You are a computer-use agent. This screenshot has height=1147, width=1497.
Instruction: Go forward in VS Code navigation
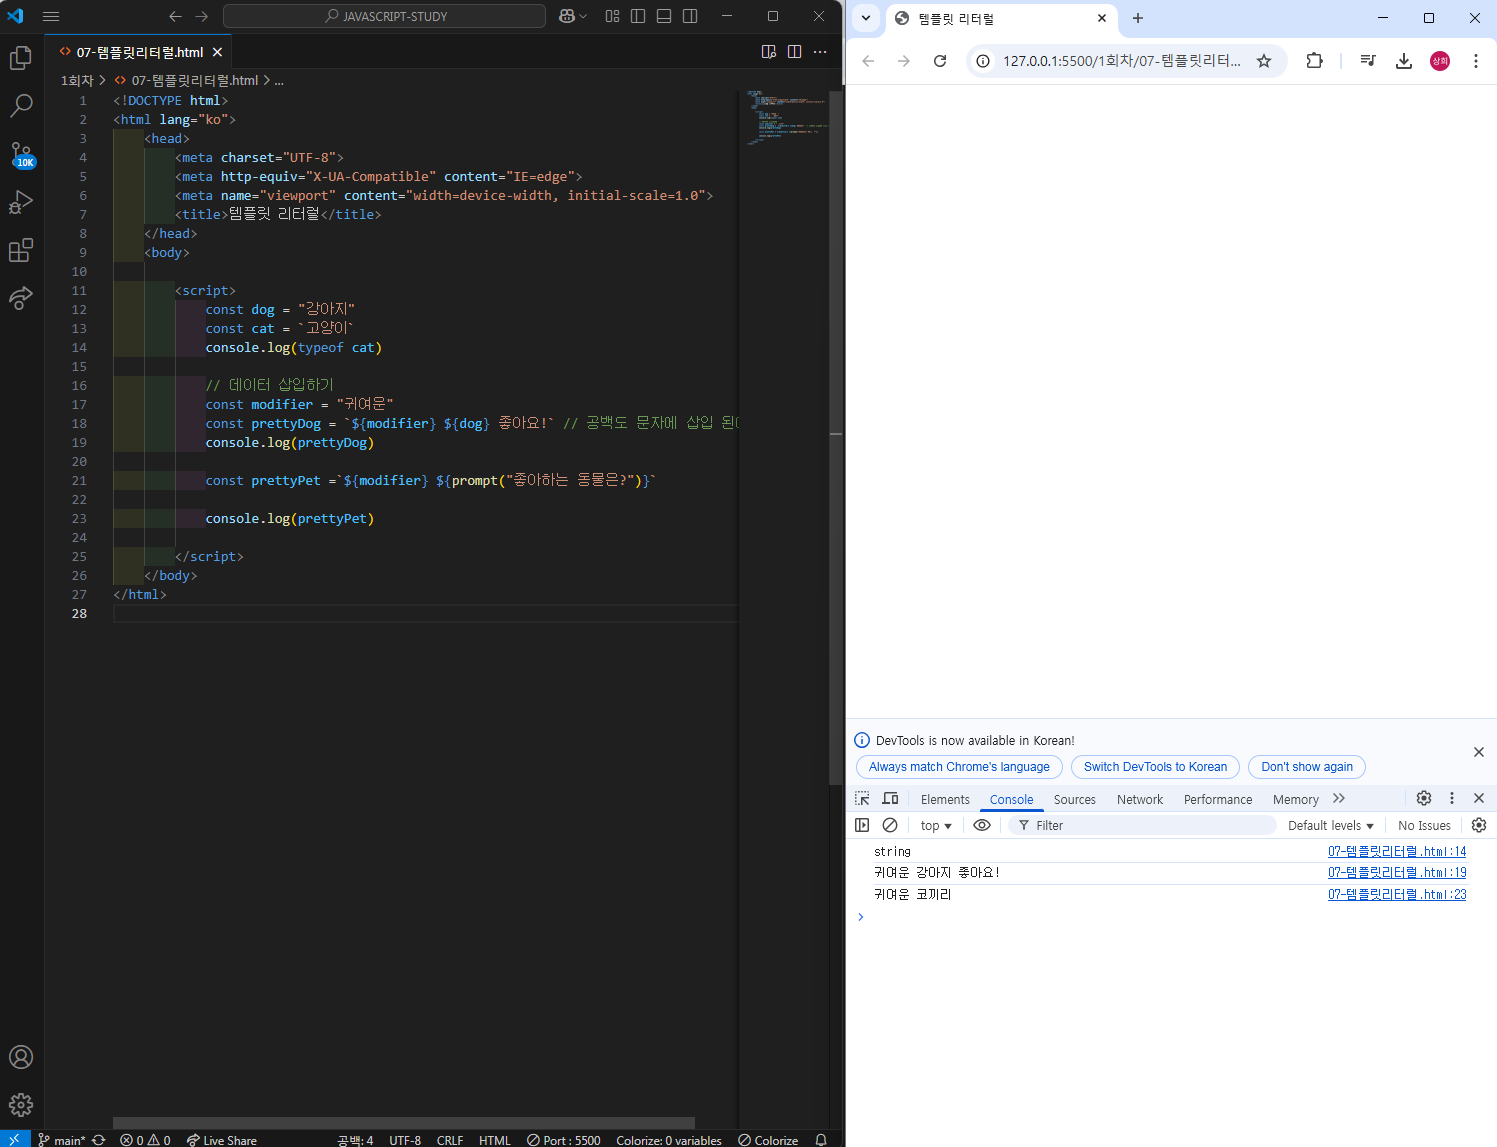[x=202, y=16]
